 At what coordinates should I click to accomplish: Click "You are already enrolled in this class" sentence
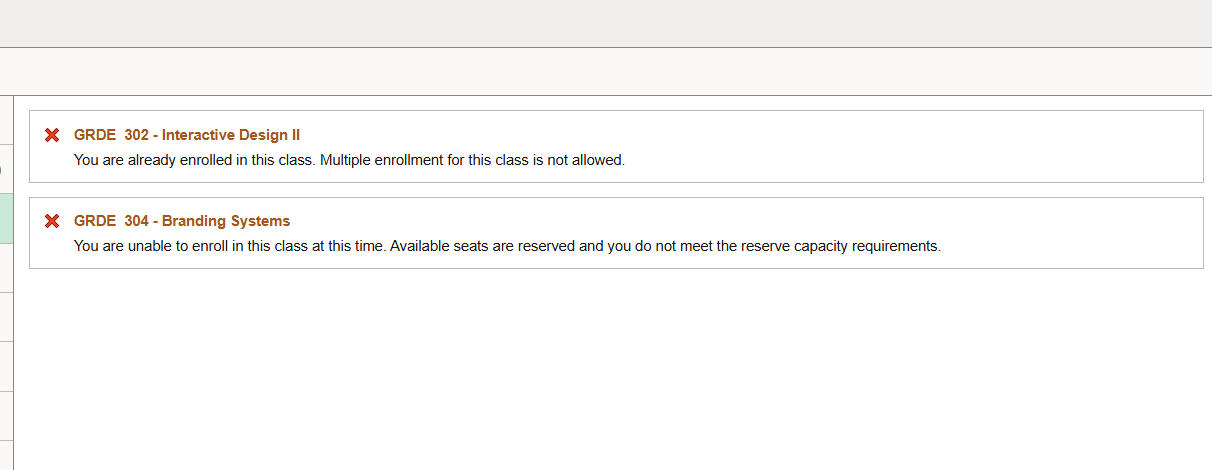[194, 160]
